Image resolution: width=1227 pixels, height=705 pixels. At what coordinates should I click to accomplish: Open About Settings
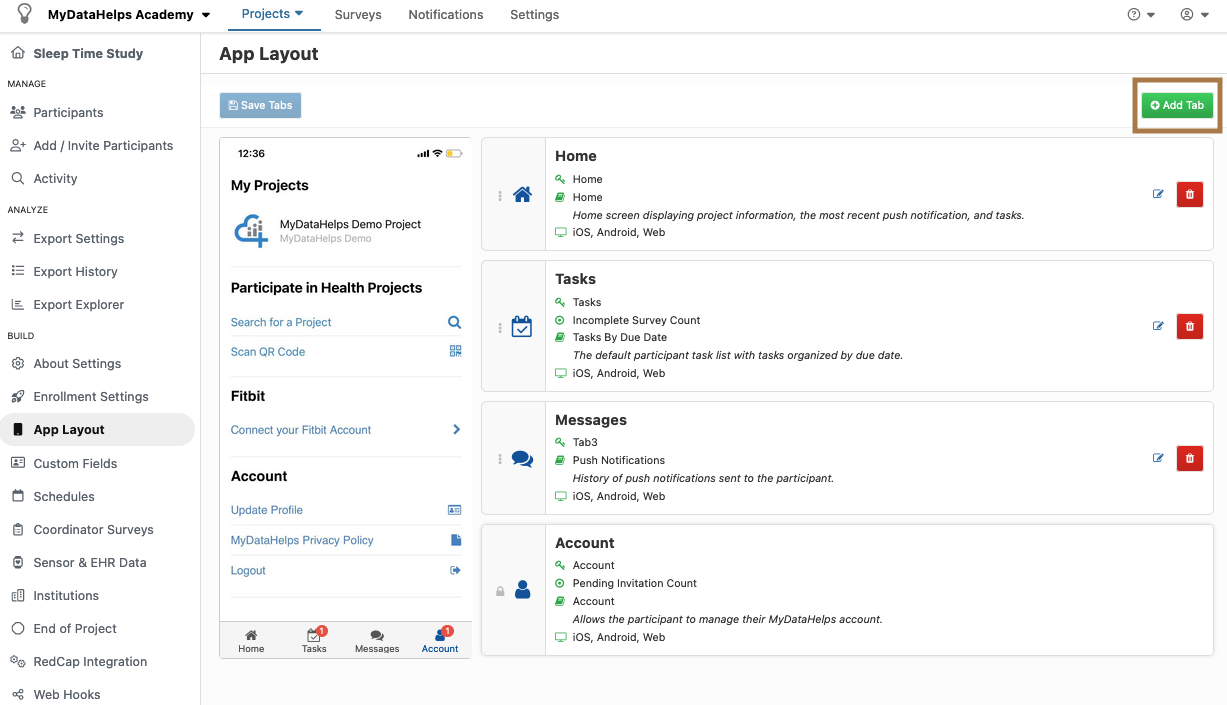[x=77, y=363]
